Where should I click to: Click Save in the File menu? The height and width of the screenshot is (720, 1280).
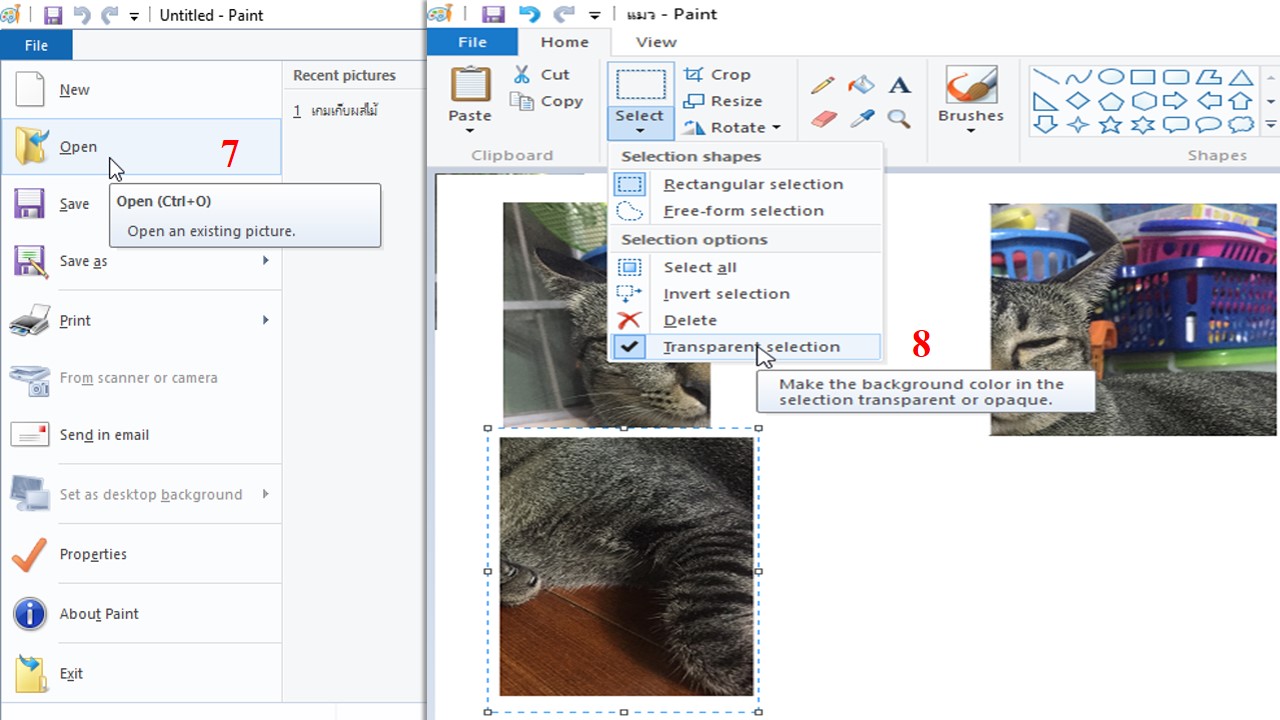141,204
